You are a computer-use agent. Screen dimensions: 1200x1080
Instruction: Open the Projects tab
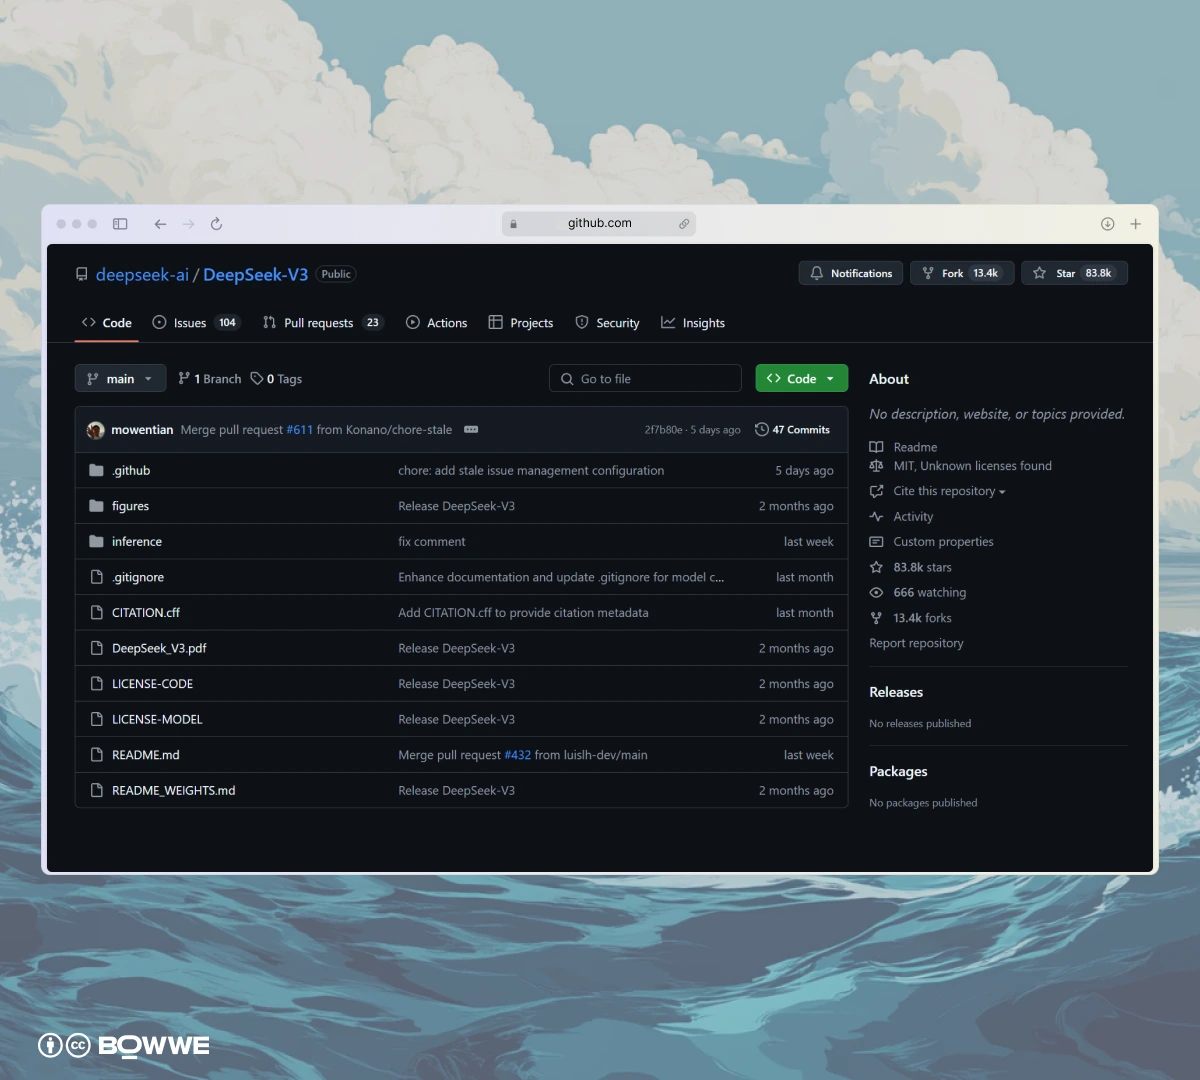(521, 323)
